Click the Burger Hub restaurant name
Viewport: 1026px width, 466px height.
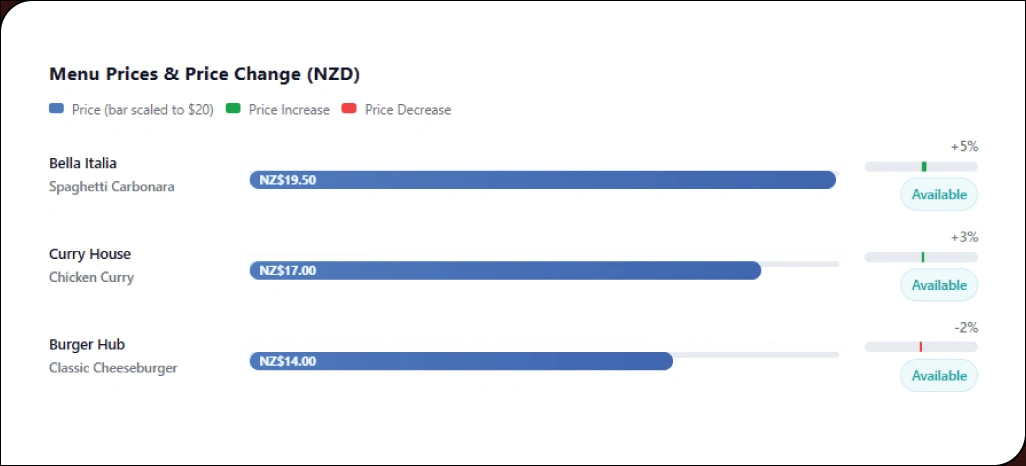[x=87, y=344]
